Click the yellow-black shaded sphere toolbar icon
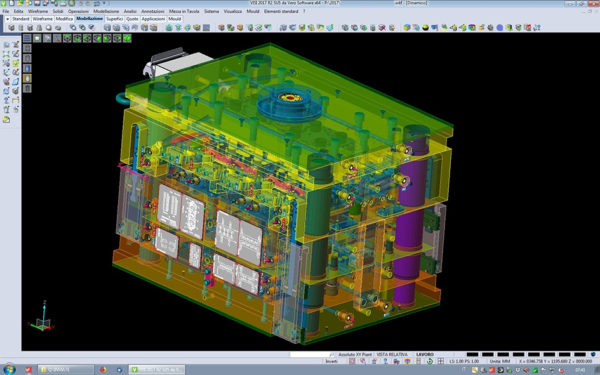Screen dimensions: 600x375 (x=425, y=28)
